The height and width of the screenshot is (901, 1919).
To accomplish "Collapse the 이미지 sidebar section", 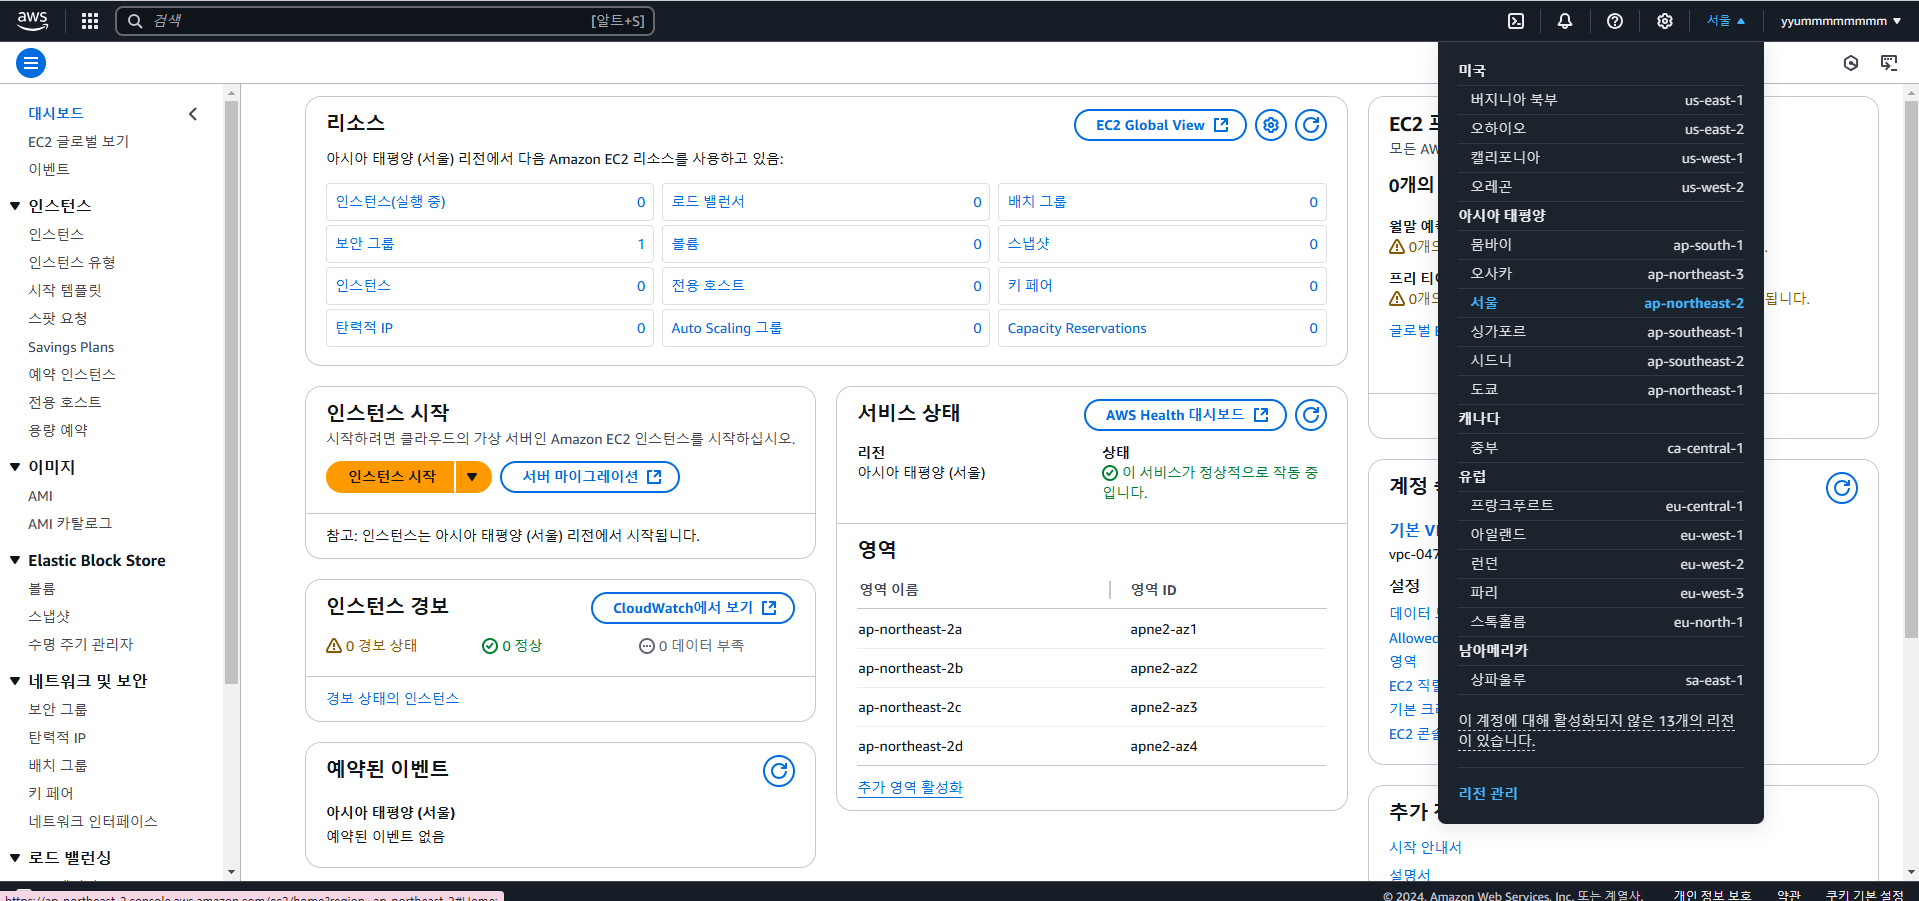I will (x=15, y=467).
